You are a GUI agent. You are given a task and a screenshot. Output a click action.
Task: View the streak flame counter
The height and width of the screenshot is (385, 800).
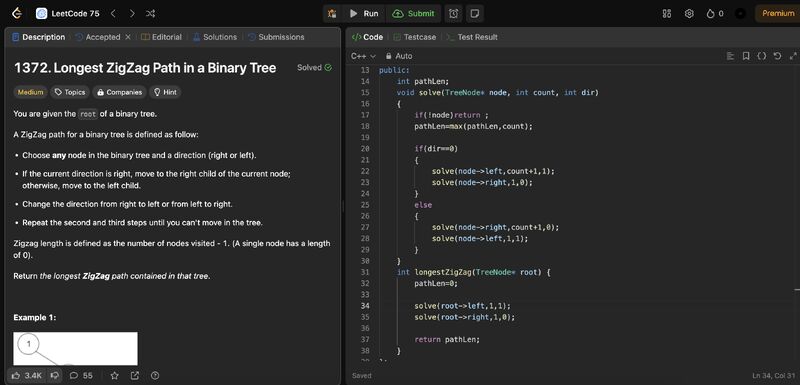click(715, 14)
